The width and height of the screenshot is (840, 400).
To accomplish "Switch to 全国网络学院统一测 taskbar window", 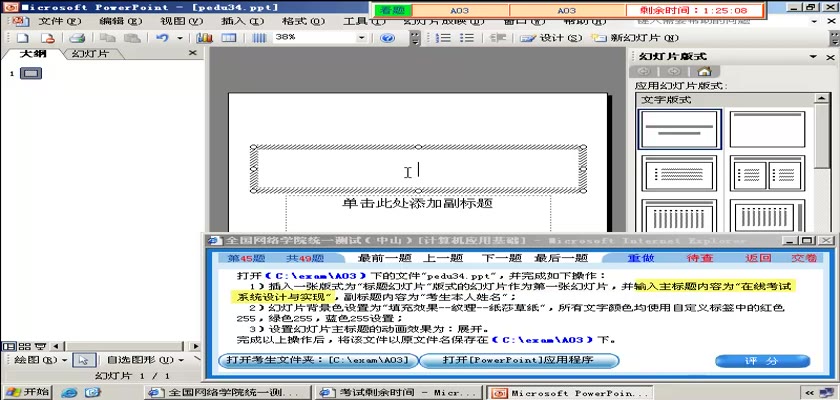I will 227,393.
